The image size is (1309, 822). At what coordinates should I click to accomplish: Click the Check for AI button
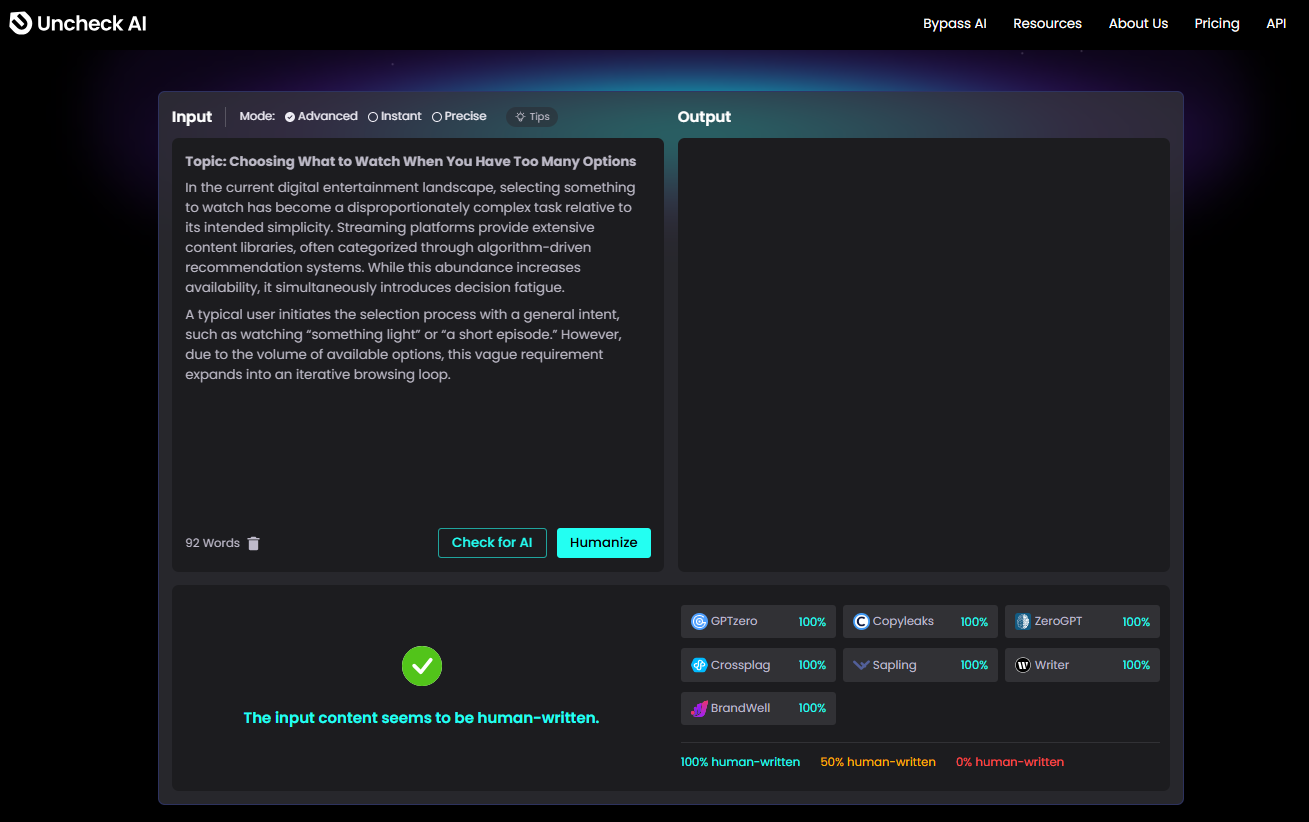click(492, 543)
